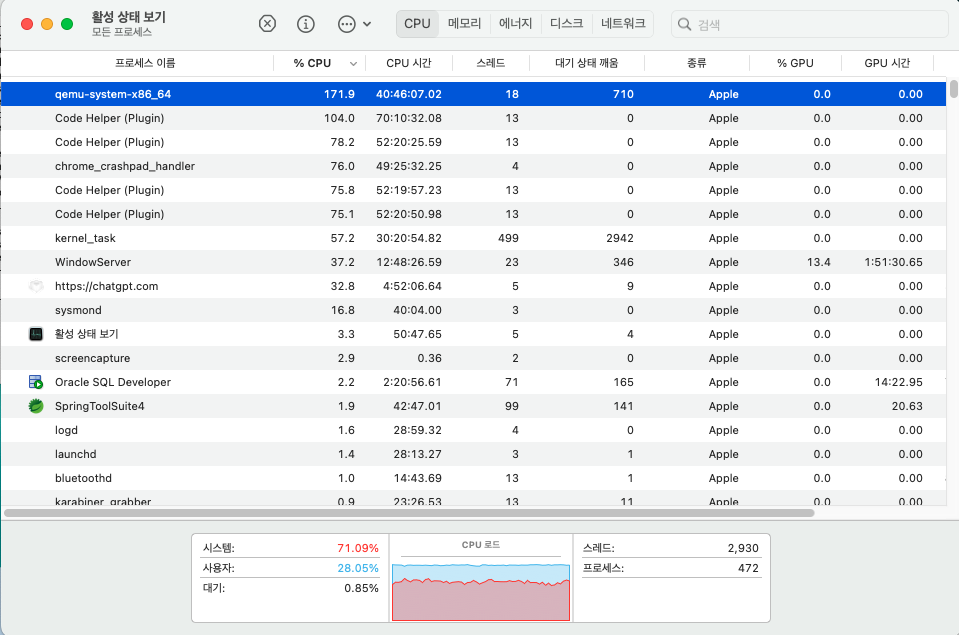
Task: Click the 시스템 71.09% value
Action: [358, 548]
